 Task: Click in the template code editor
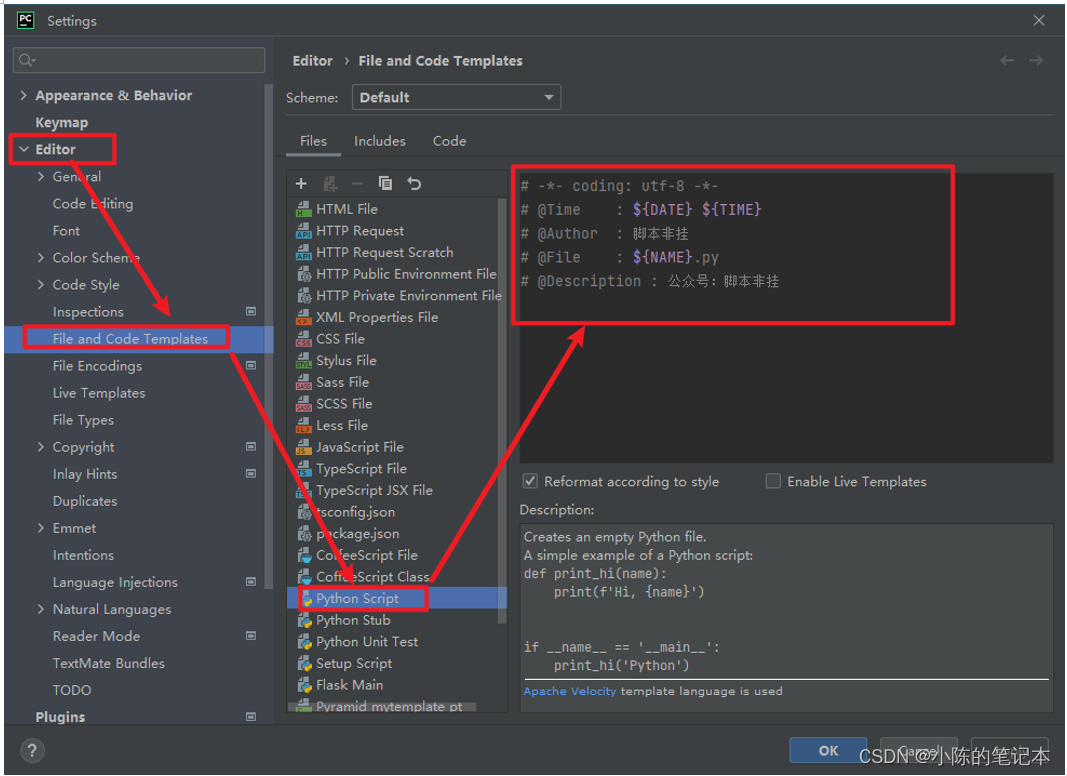[x=786, y=318]
